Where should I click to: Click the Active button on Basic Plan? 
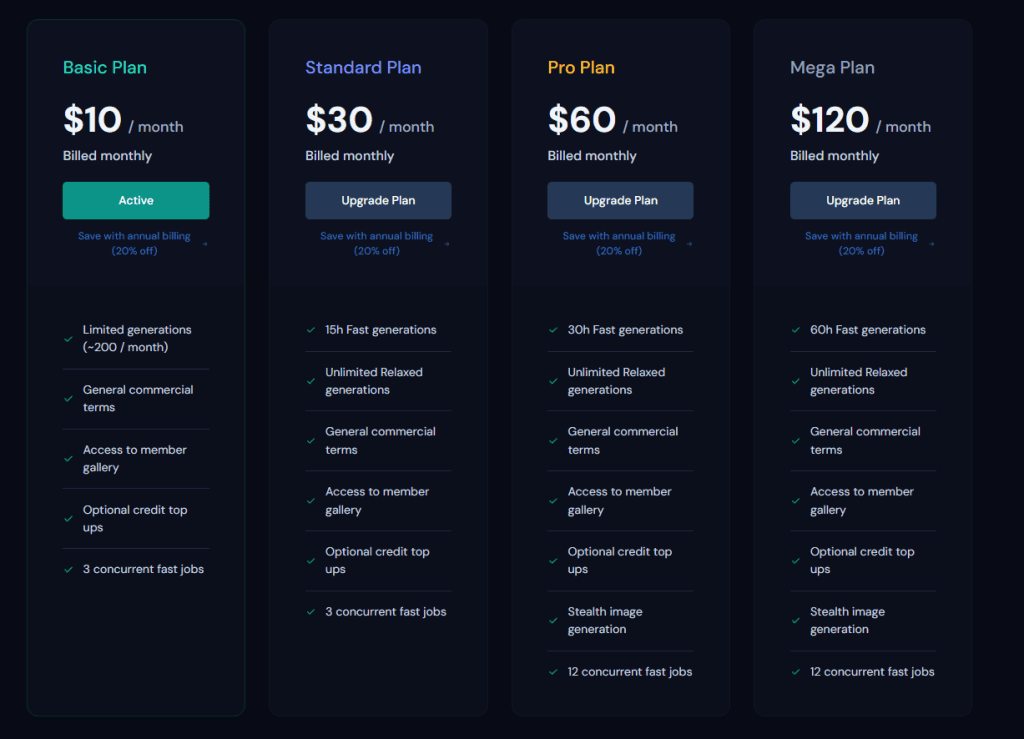136,200
